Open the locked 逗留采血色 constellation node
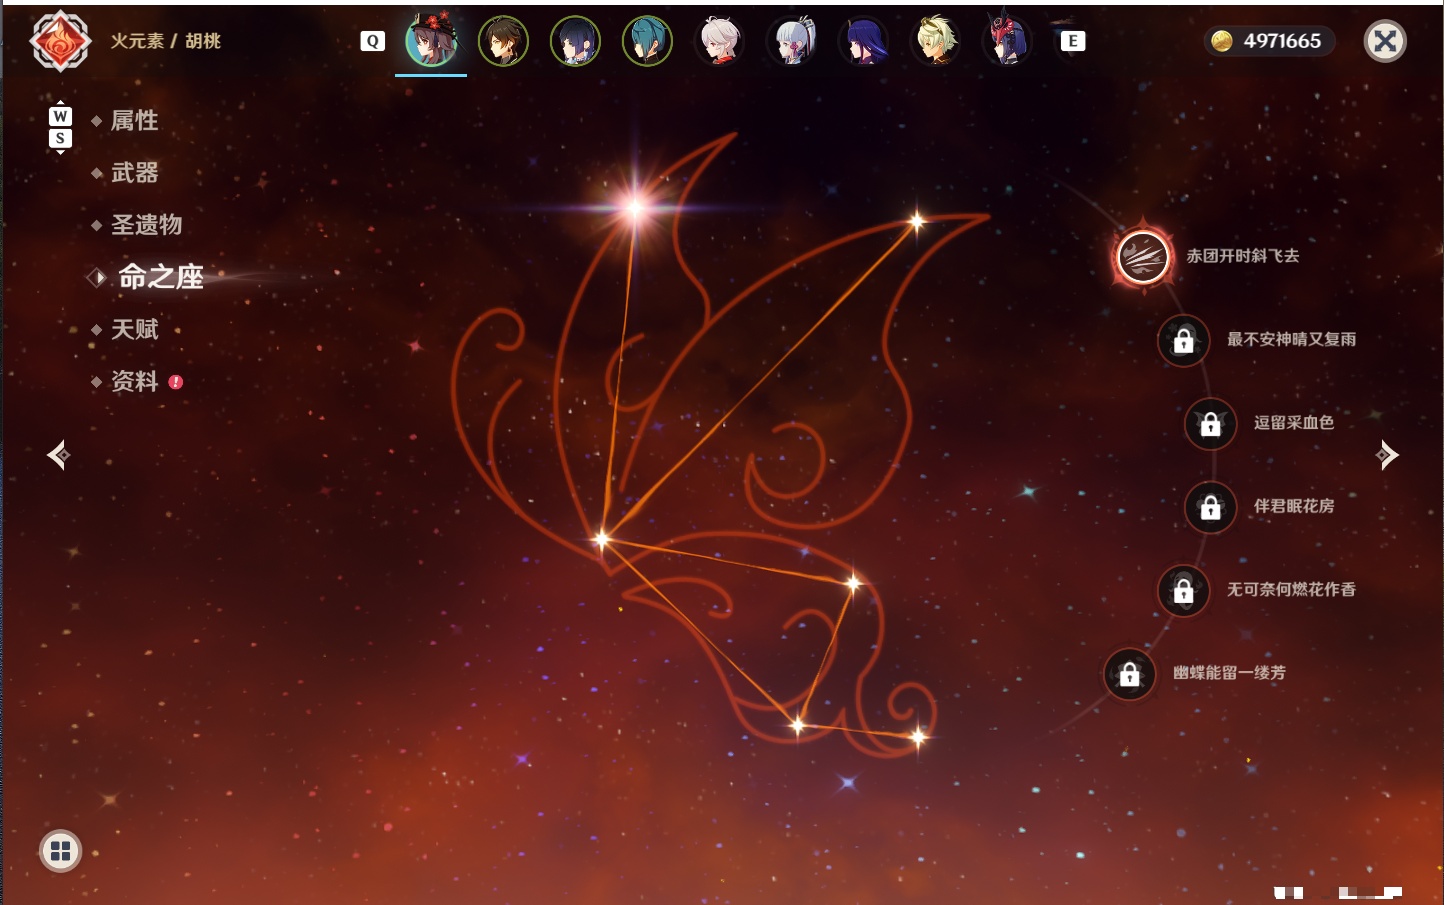 (x=1210, y=424)
